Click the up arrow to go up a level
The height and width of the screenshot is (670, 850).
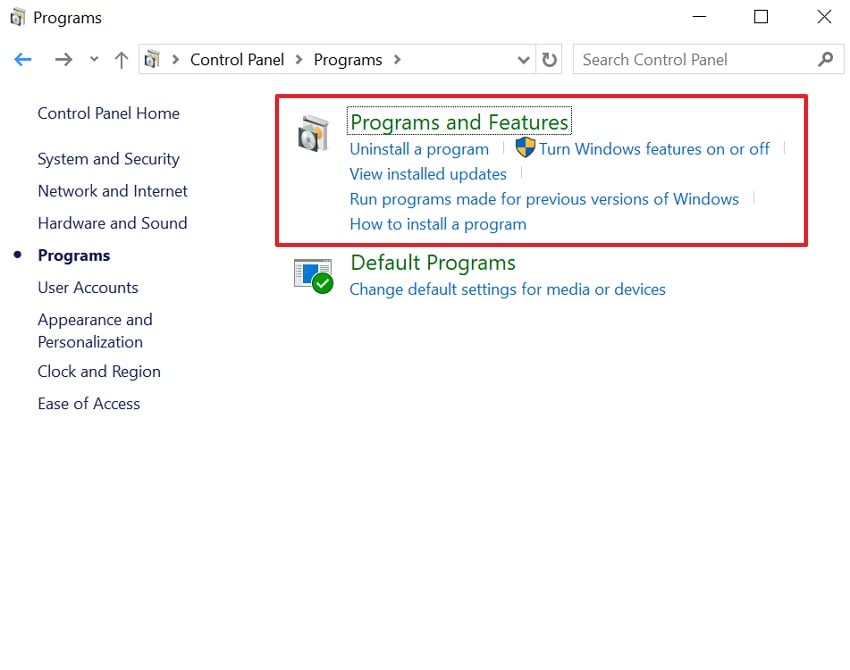point(120,59)
